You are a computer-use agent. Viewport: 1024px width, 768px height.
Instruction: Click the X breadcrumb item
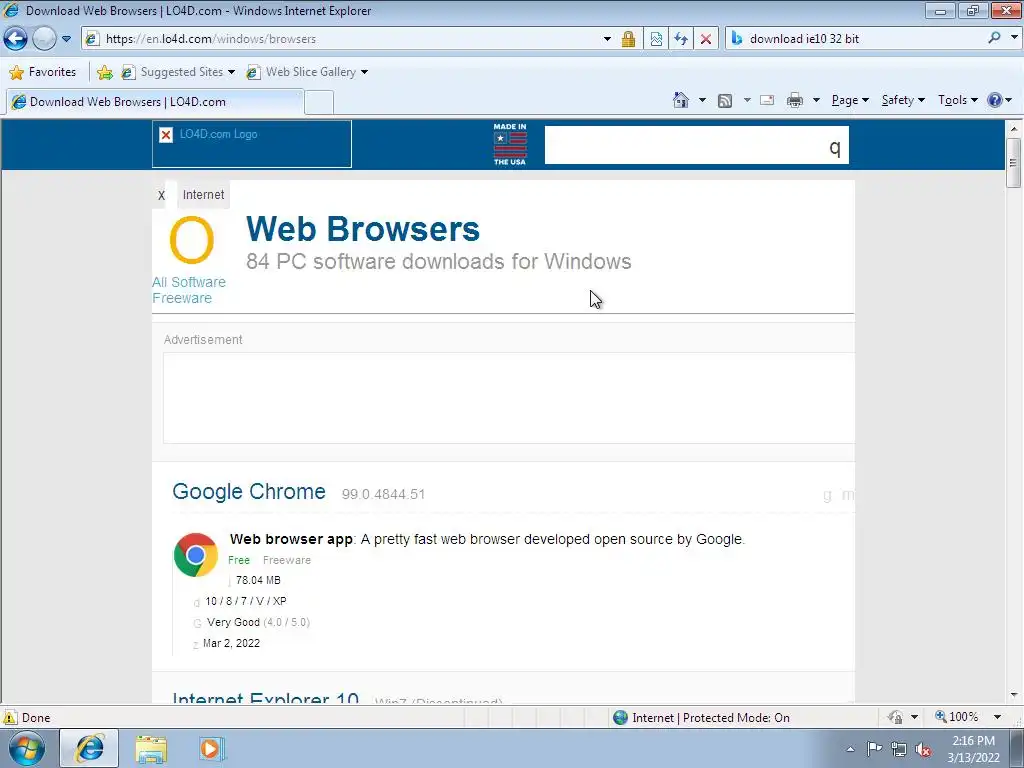click(161, 195)
